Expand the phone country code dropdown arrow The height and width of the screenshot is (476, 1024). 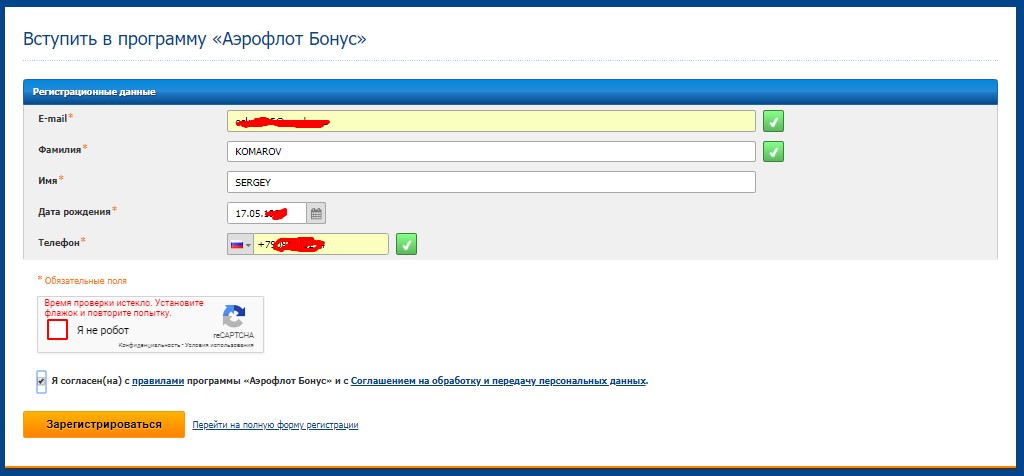248,245
